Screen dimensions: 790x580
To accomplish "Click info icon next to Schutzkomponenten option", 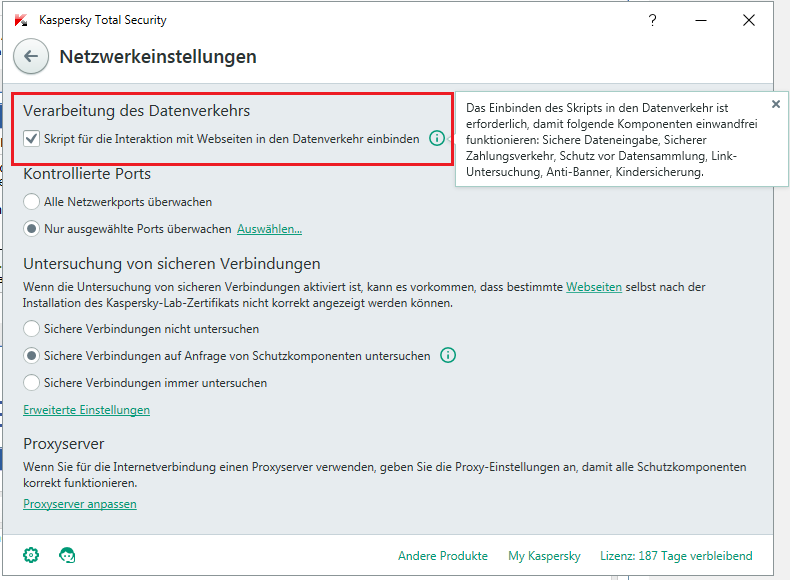I will tap(448, 355).
